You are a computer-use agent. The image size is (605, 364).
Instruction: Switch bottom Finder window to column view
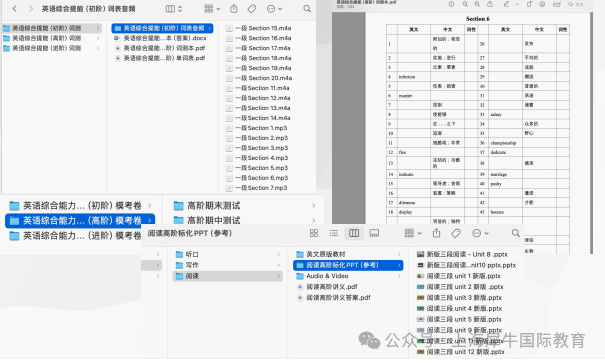354,233
